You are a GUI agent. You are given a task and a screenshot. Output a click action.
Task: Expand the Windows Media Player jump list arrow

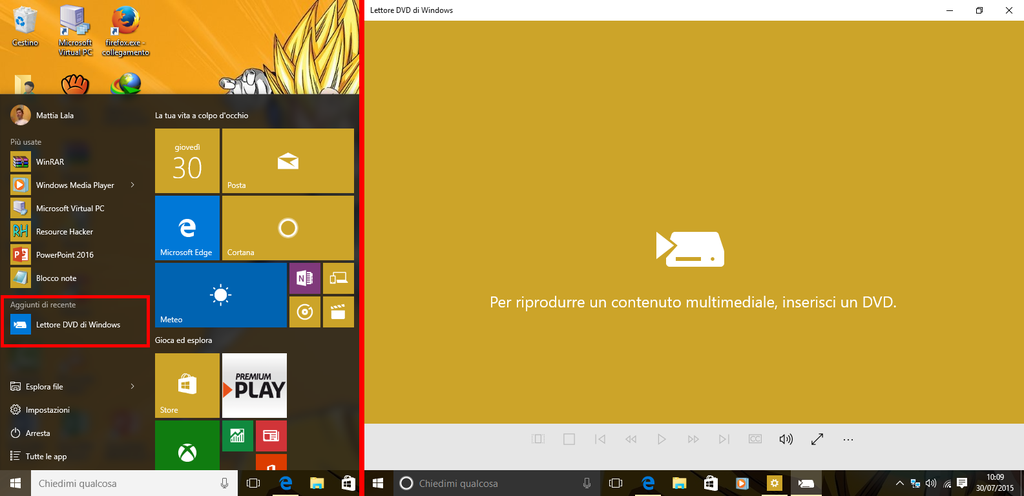tap(133, 185)
